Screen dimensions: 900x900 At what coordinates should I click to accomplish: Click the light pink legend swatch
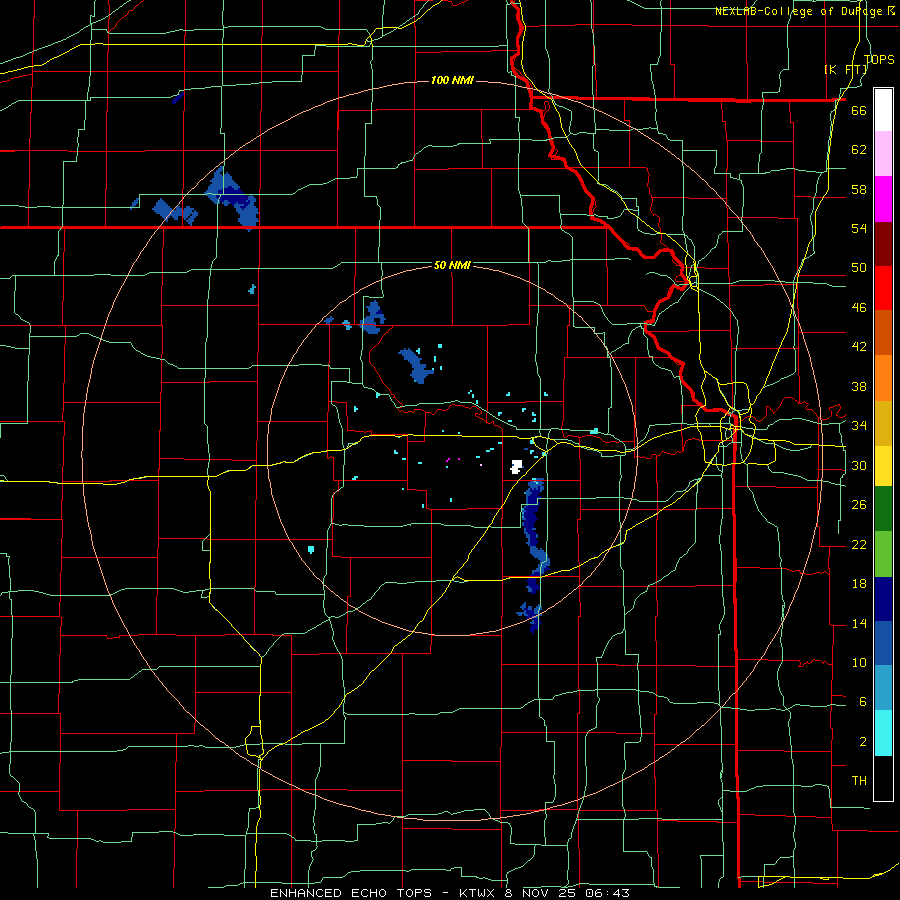[883, 153]
